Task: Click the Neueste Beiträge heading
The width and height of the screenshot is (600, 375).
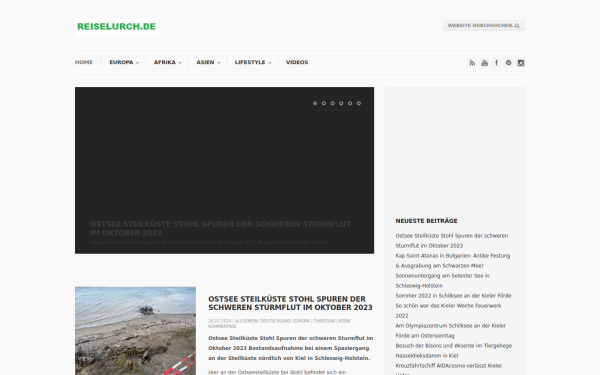Action: click(426, 221)
